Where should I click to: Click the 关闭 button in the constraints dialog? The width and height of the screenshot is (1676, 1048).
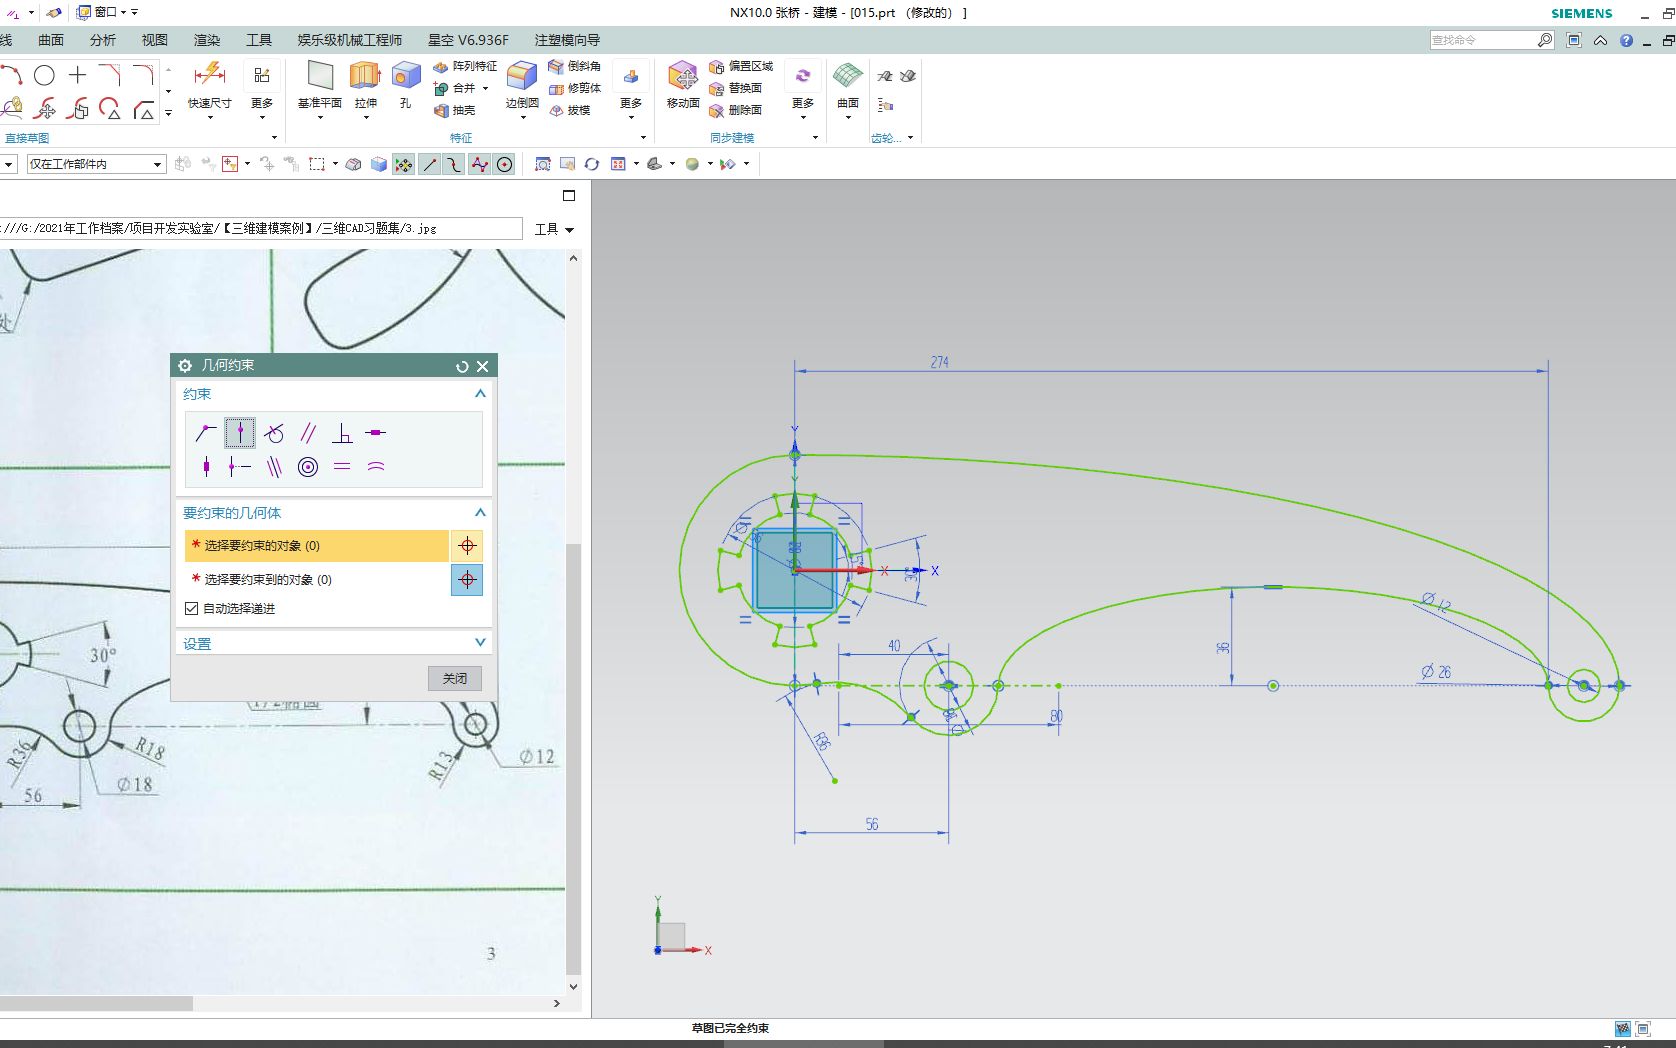point(455,678)
